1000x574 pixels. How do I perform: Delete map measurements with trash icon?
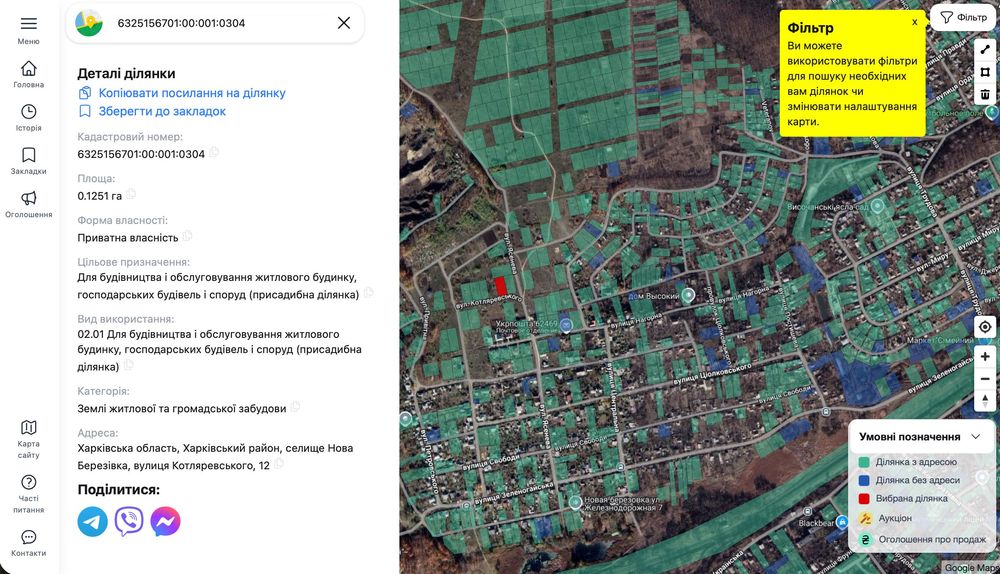(x=985, y=94)
